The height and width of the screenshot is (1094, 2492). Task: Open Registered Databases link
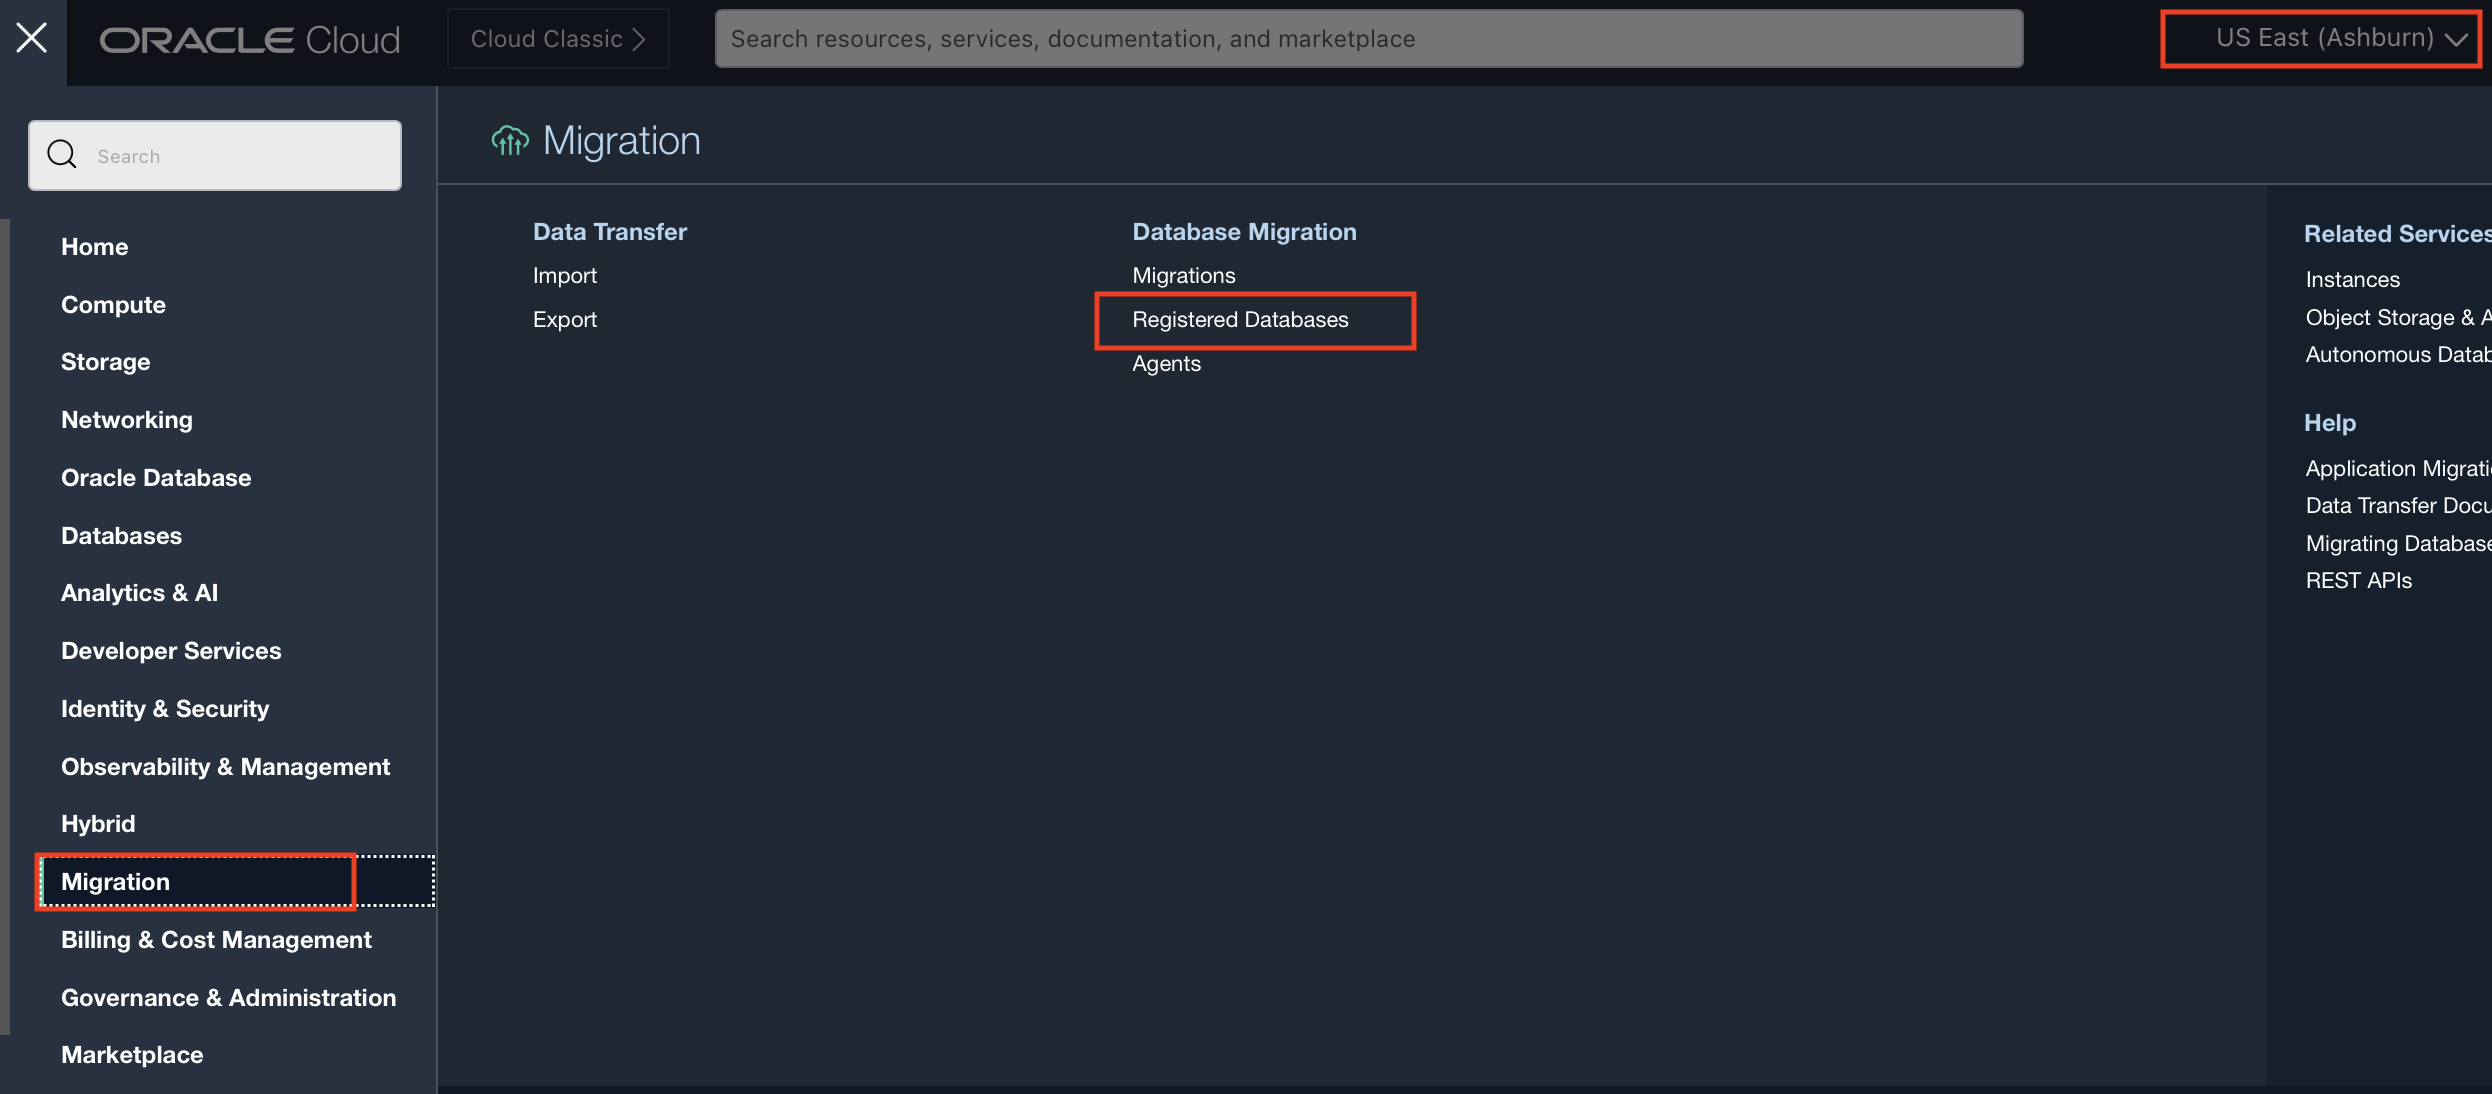1240,319
